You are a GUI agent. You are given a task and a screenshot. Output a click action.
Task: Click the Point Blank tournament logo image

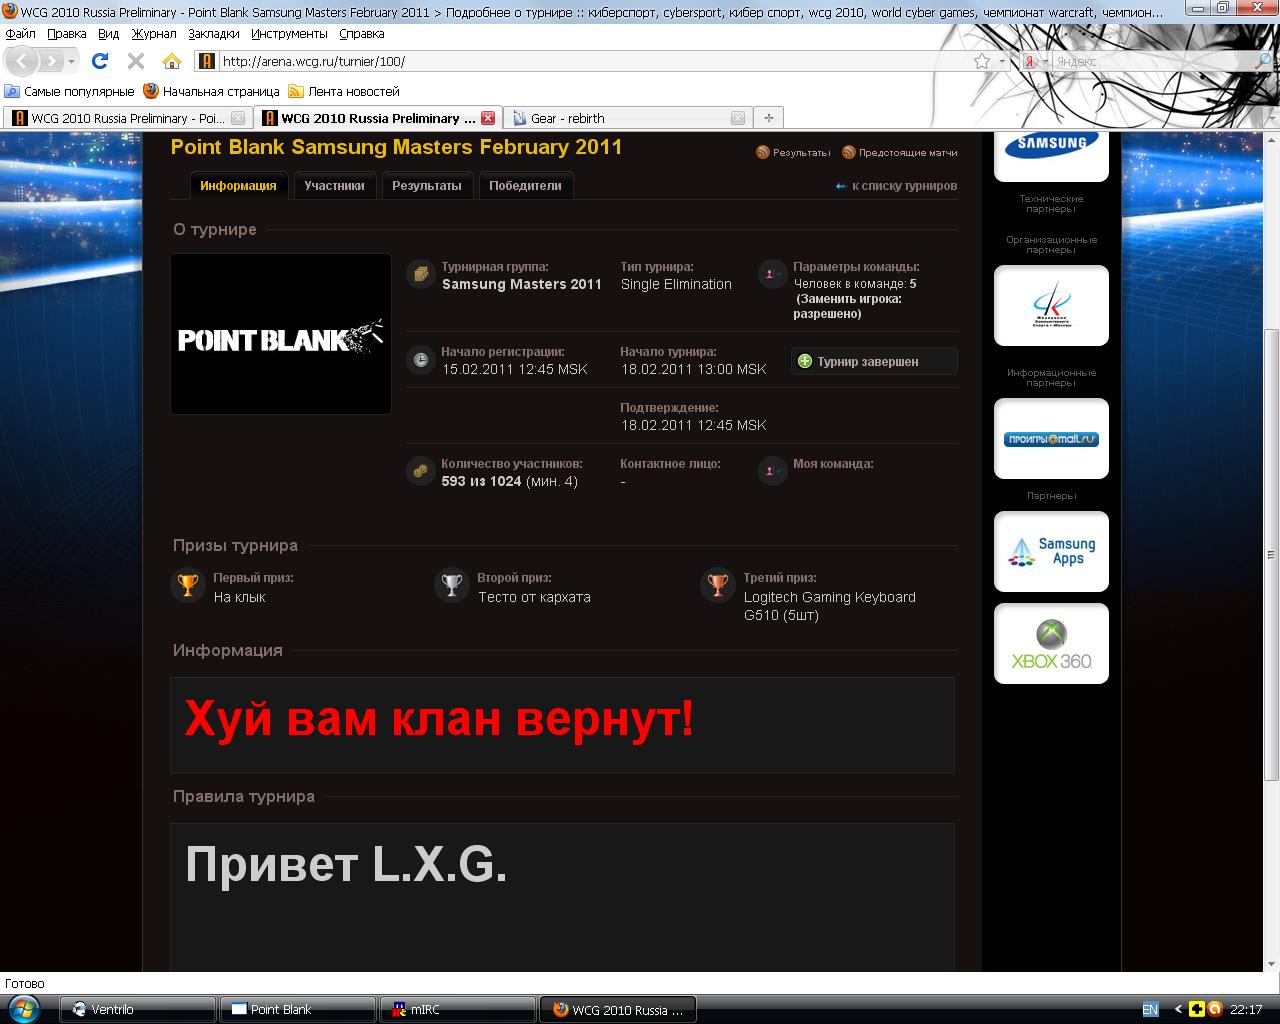(281, 334)
